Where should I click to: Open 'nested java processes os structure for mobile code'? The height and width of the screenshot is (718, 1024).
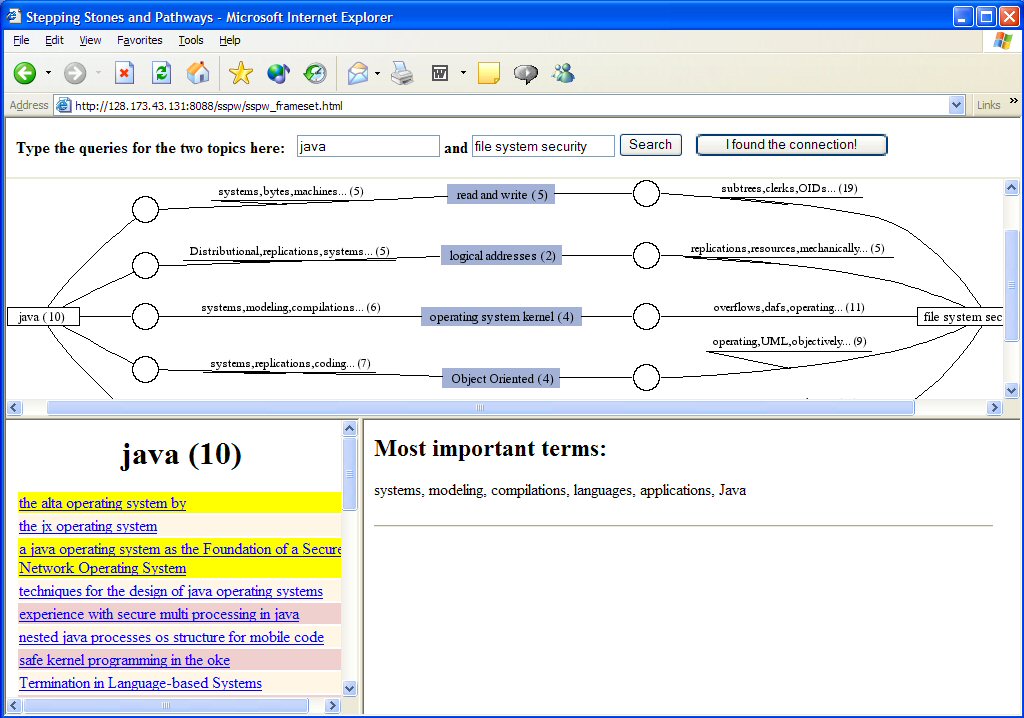tap(171, 637)
